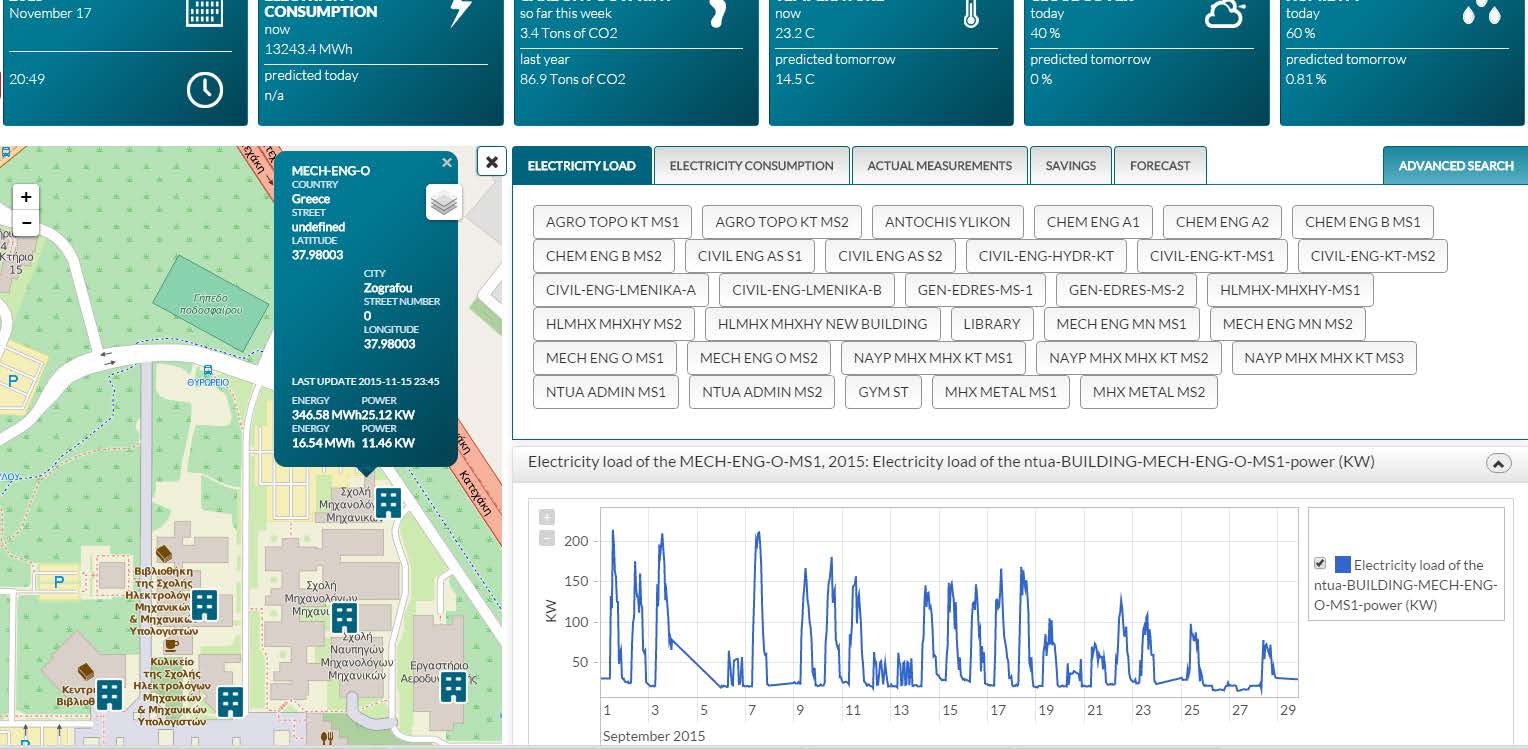Select MHX METAL MS1 building
1528x749 pixels.
(1001, 392)
